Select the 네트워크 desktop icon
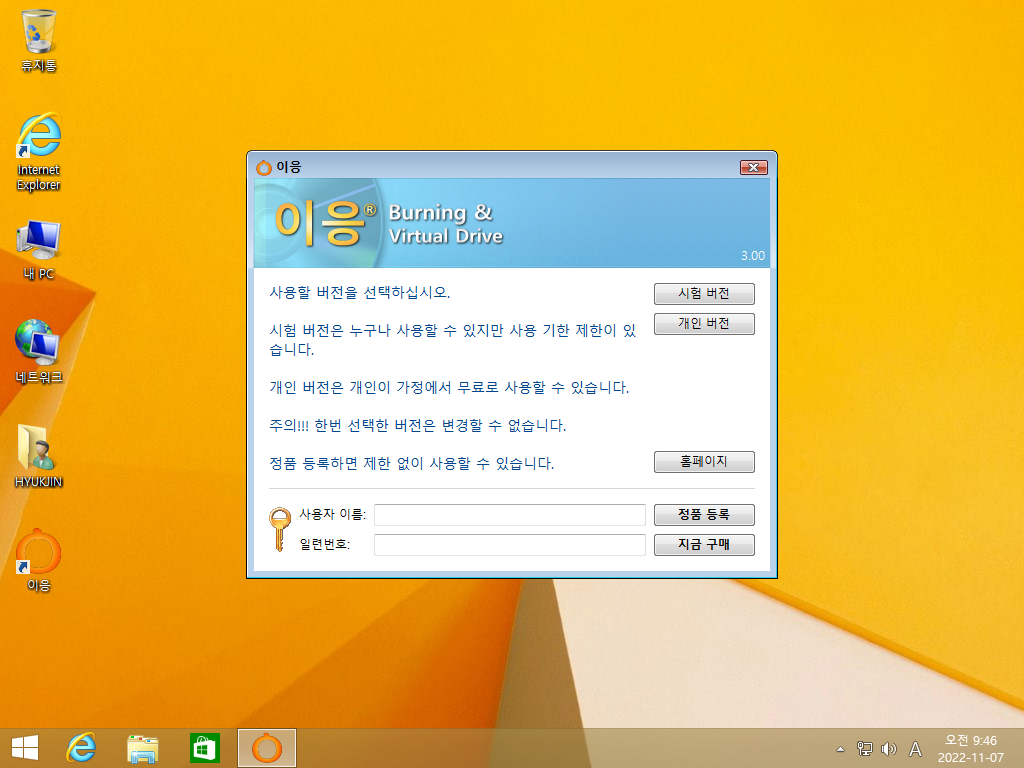The image size is (1024, 768). pos(39,351)
